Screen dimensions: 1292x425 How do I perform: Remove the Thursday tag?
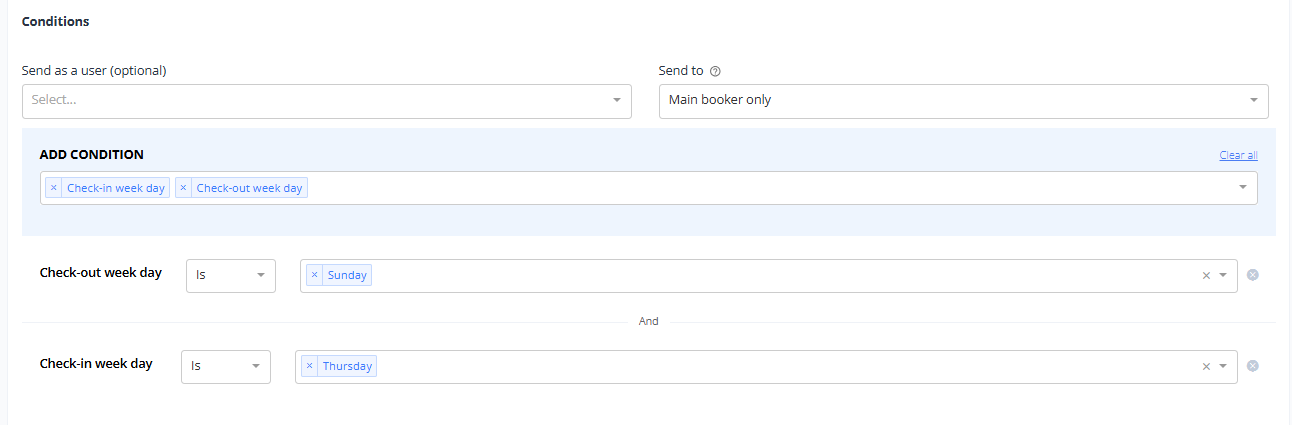click(x=310, y=366)
